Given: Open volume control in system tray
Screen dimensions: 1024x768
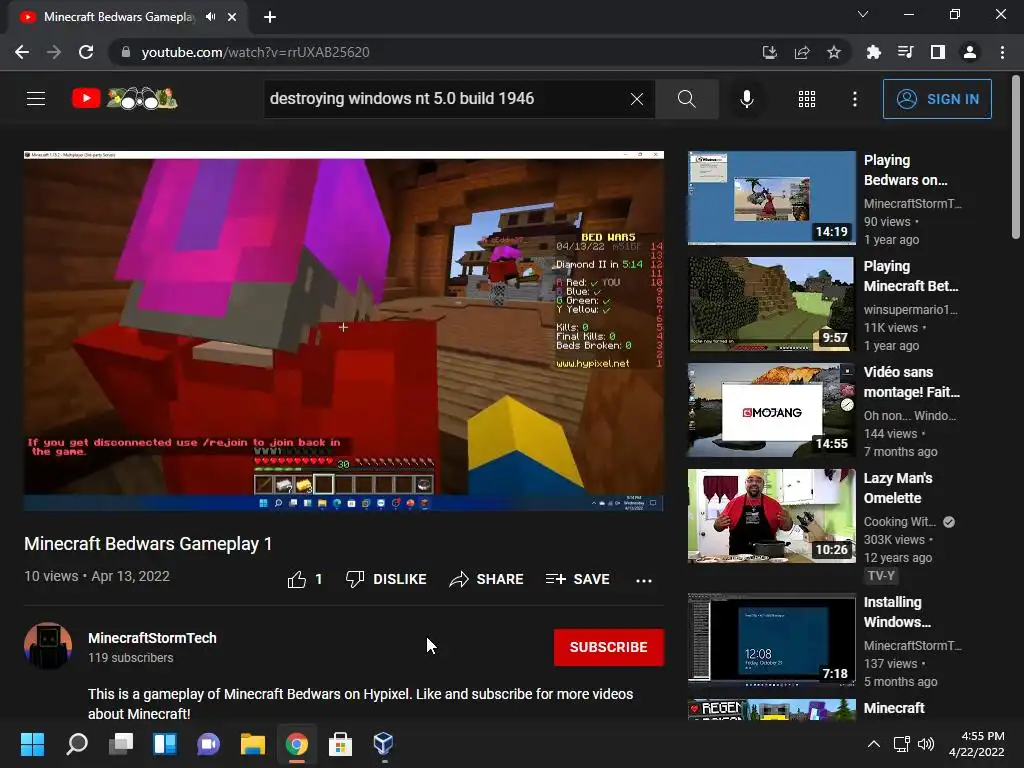Looking at the screenshot, I should (x=926, y=744).
